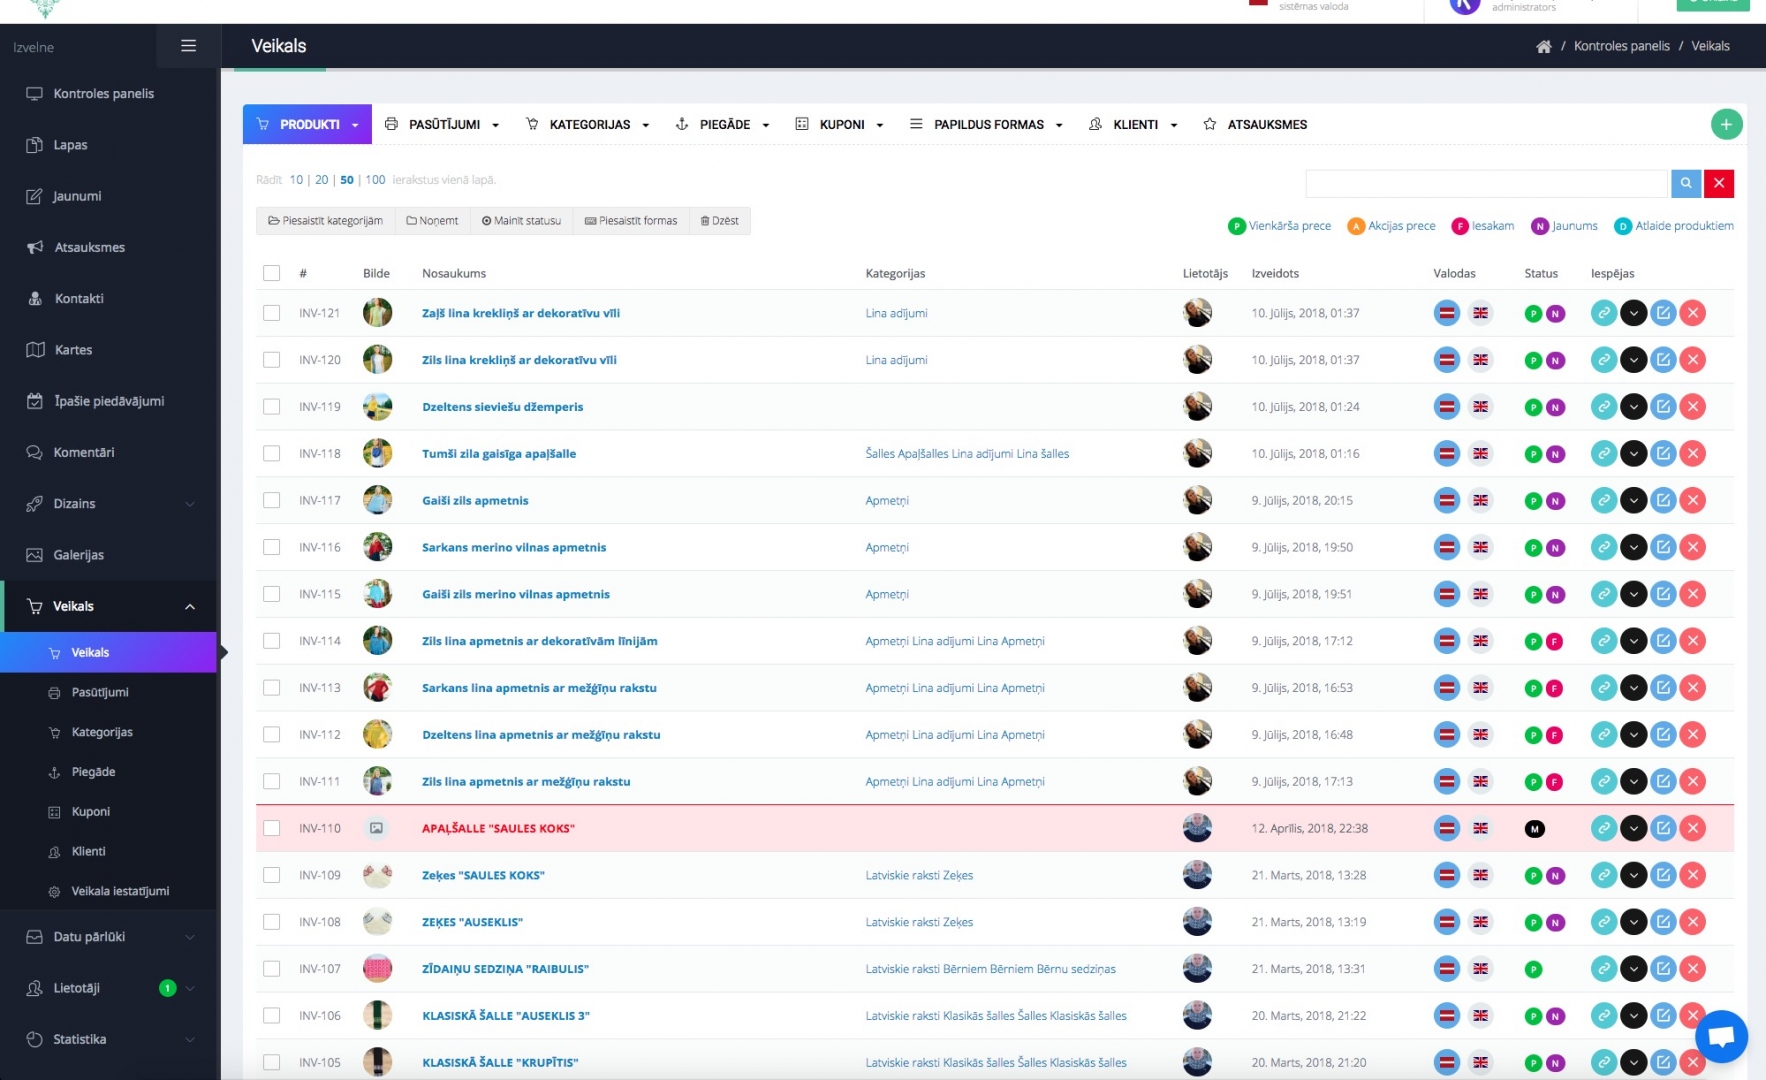Viewport: 1766px width, 1080px height.
Task: Open link icon for INV-121 row
Action: click(1604, 313)
